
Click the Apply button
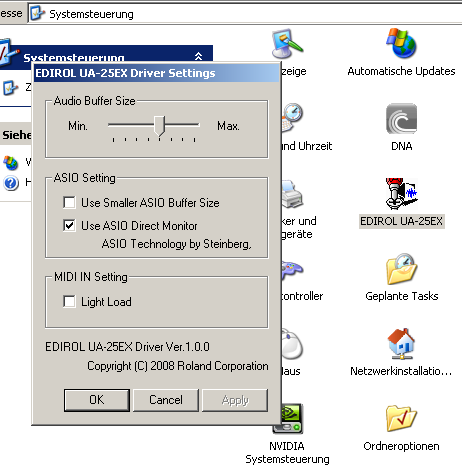235,400
